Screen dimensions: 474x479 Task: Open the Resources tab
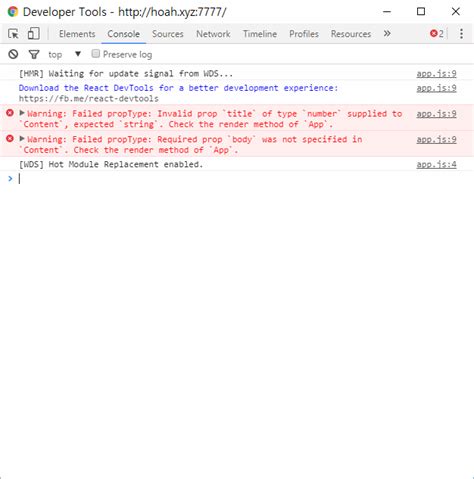[351, 34]
